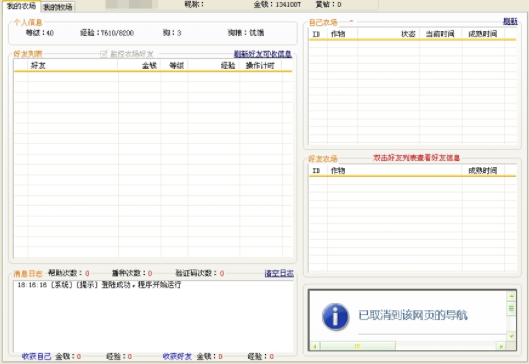This screenshot has width=529, height=364.
Task: Click browser pane scroll-down arrow
Action: click(511, 336)
